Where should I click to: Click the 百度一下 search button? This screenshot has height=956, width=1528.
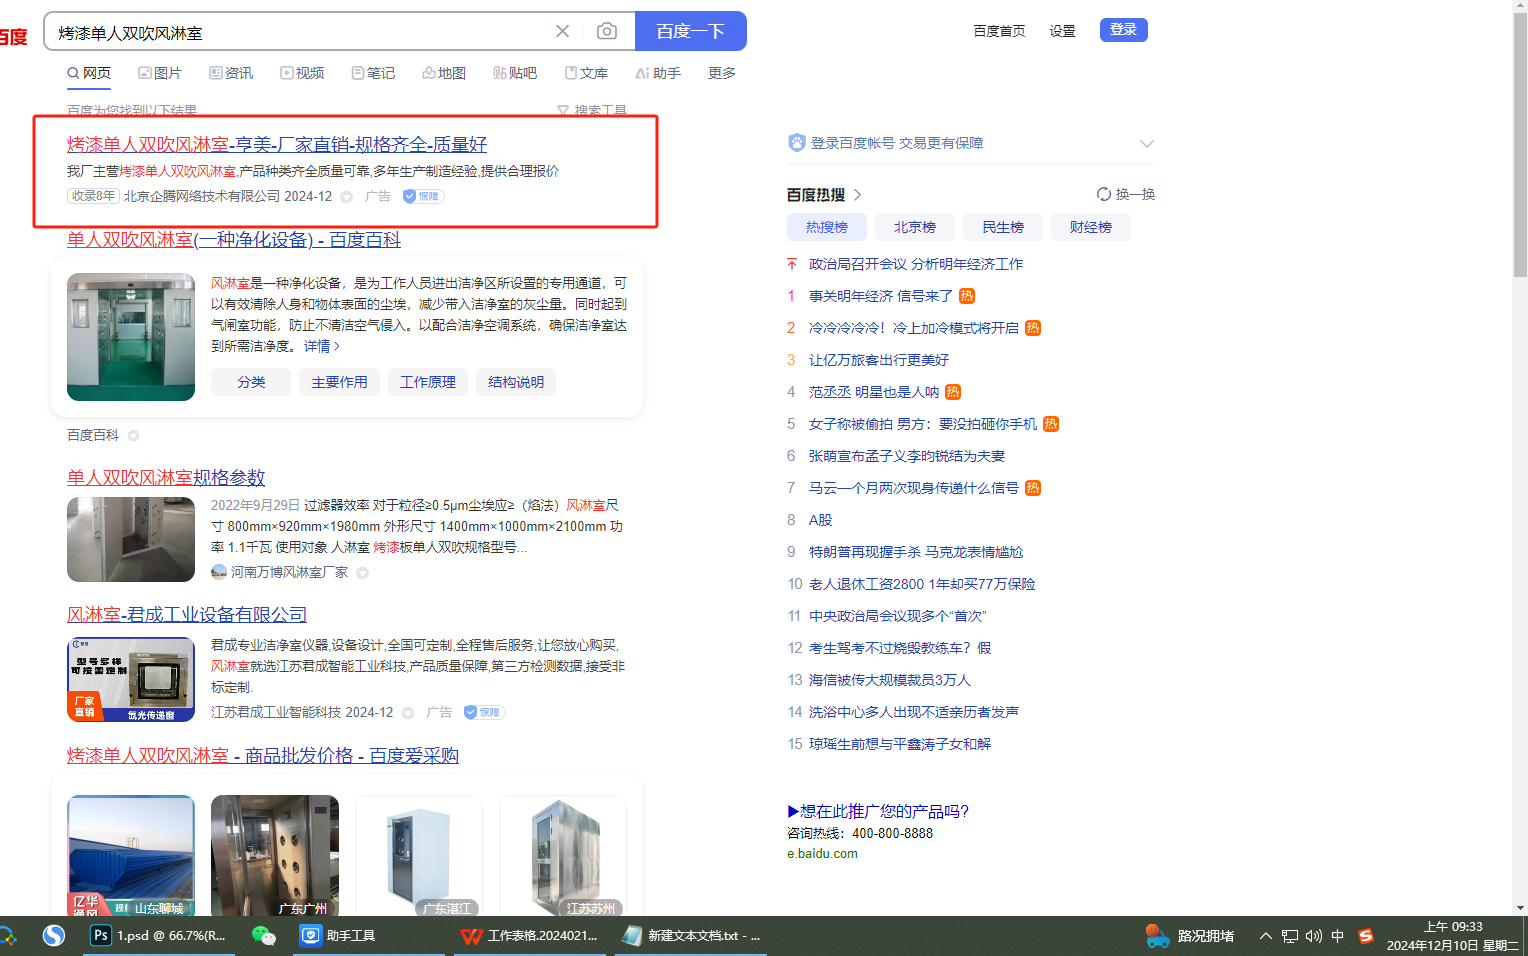coord(690,31)
